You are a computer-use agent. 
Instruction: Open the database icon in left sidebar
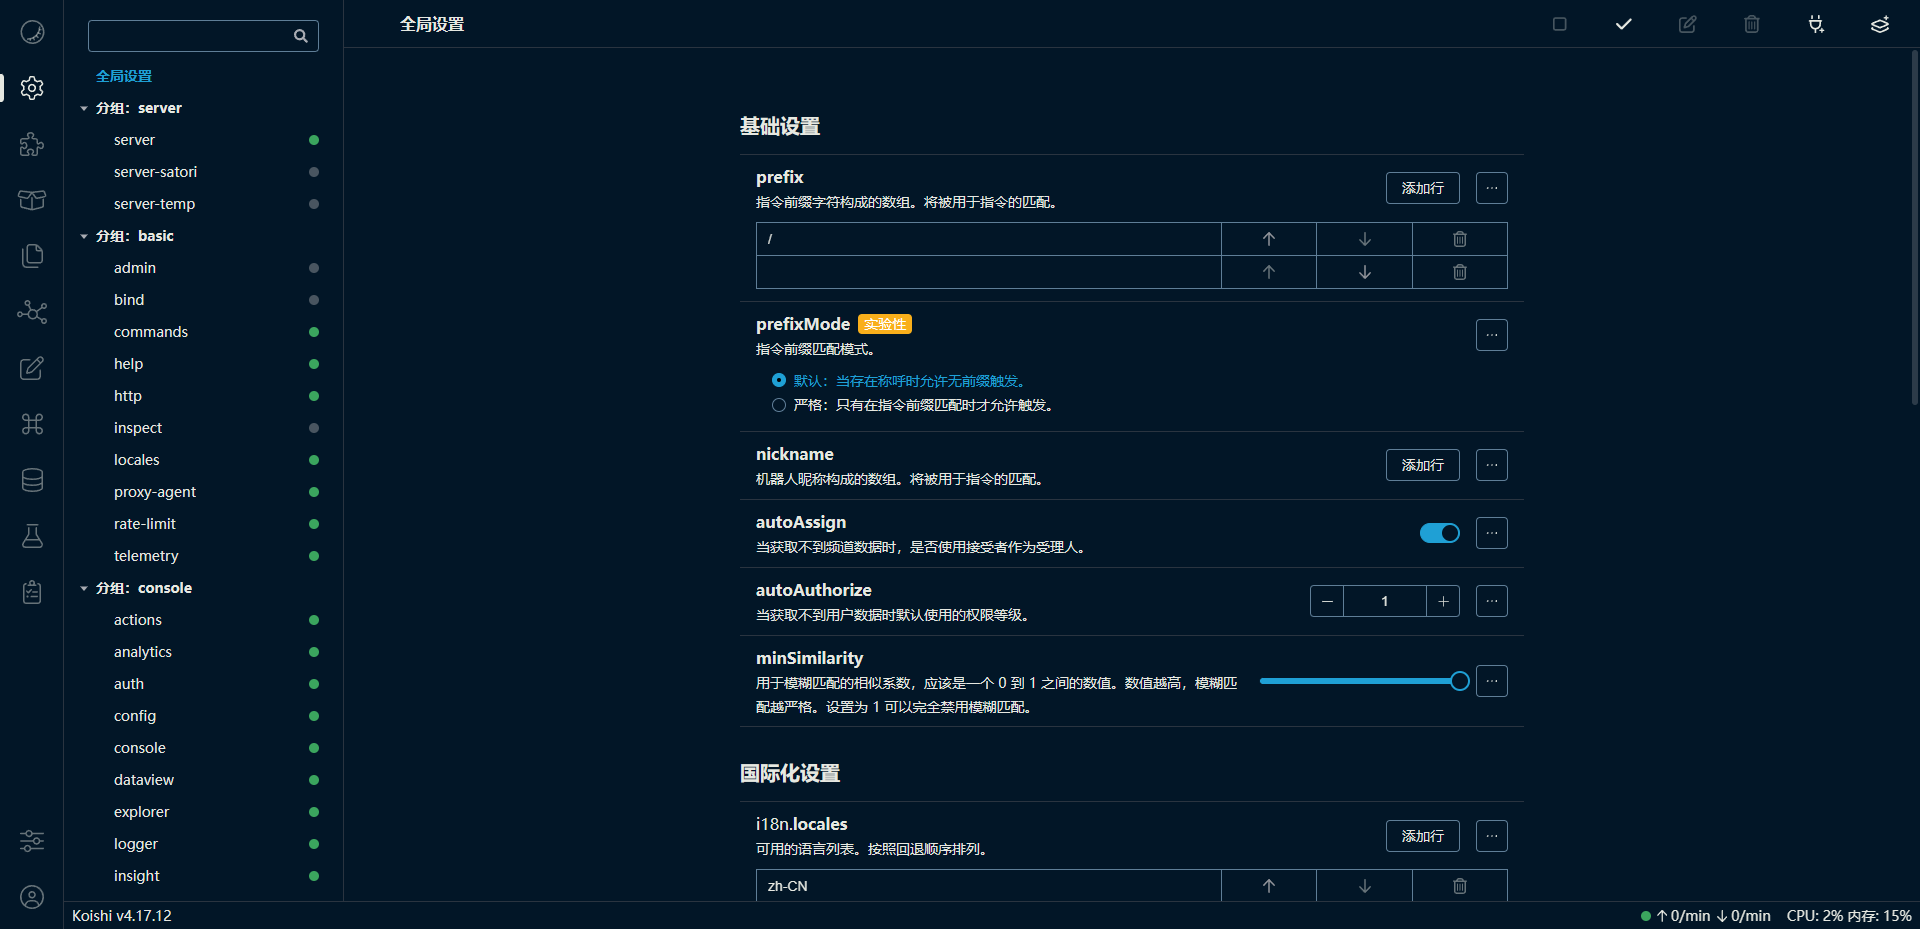(32, 480)
